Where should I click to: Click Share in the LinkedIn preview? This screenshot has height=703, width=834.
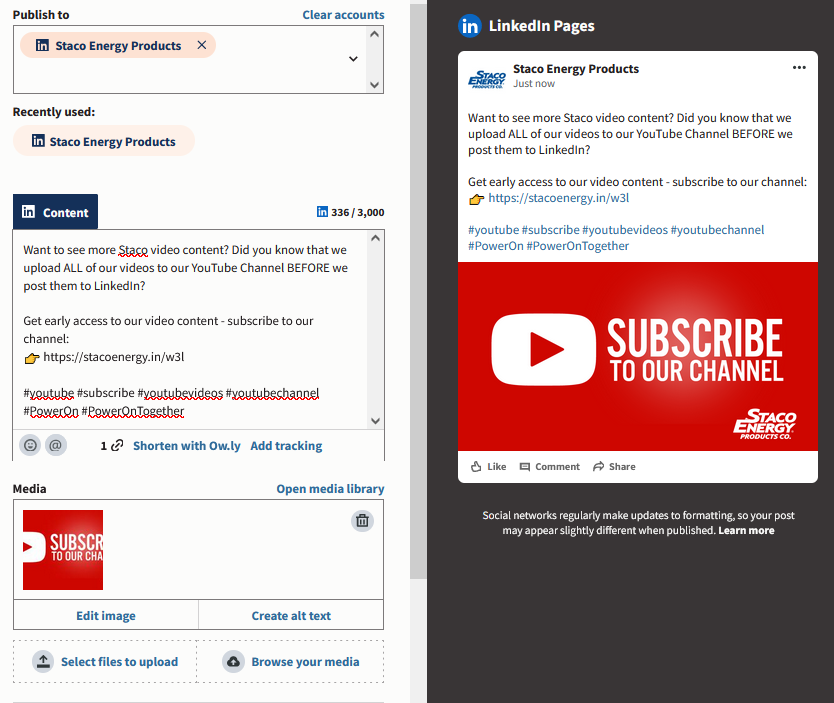(x=614, y=466)
